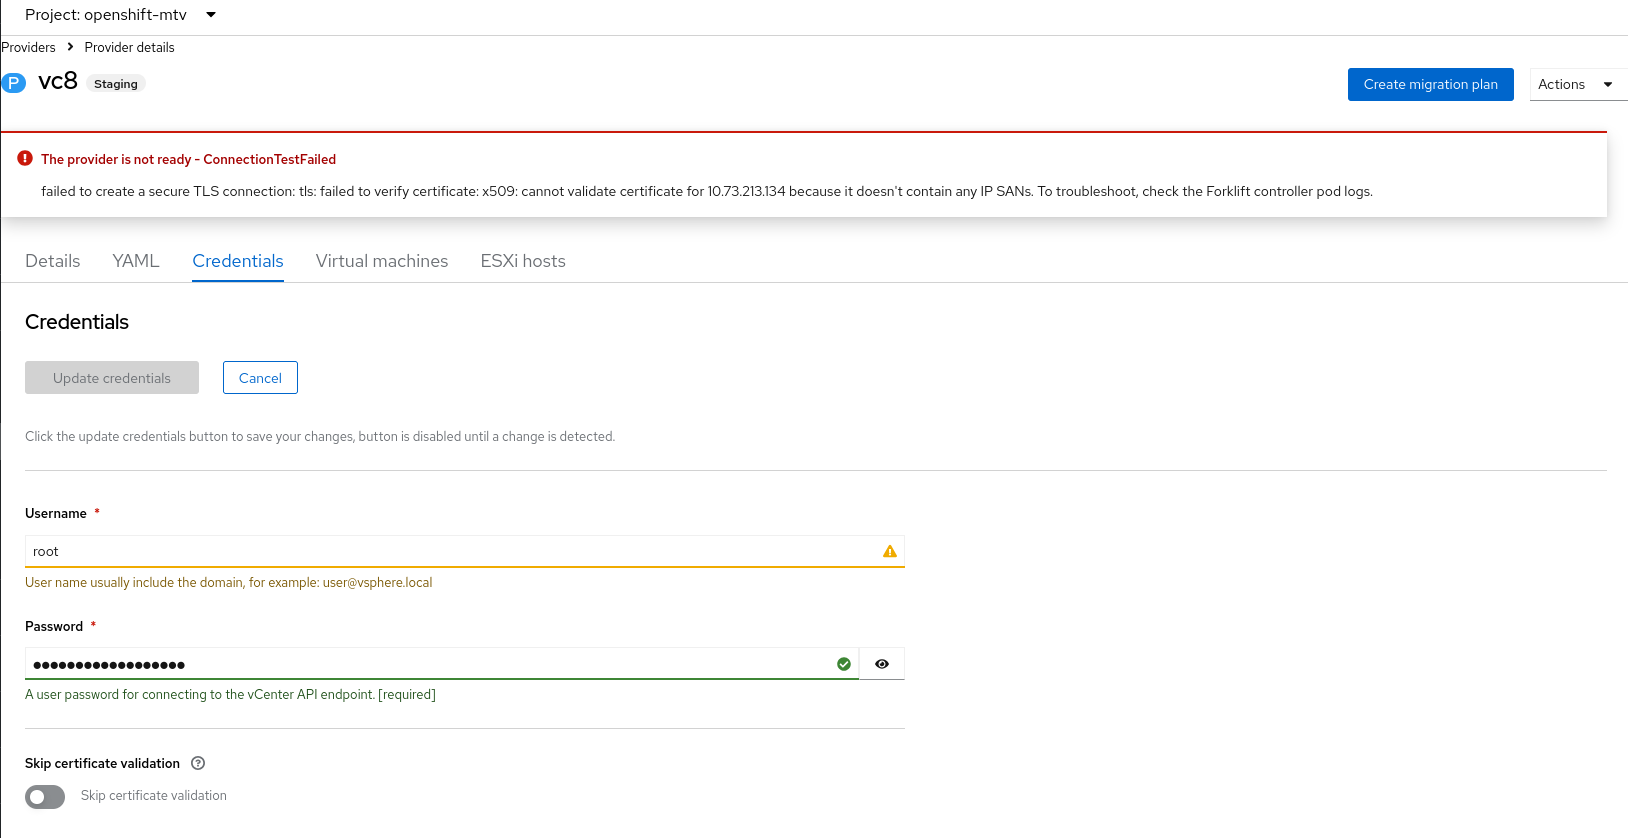Screen dimensions: 1628x838
Task: Select the Virtual machines tab
Action: (x=382, y=261)
